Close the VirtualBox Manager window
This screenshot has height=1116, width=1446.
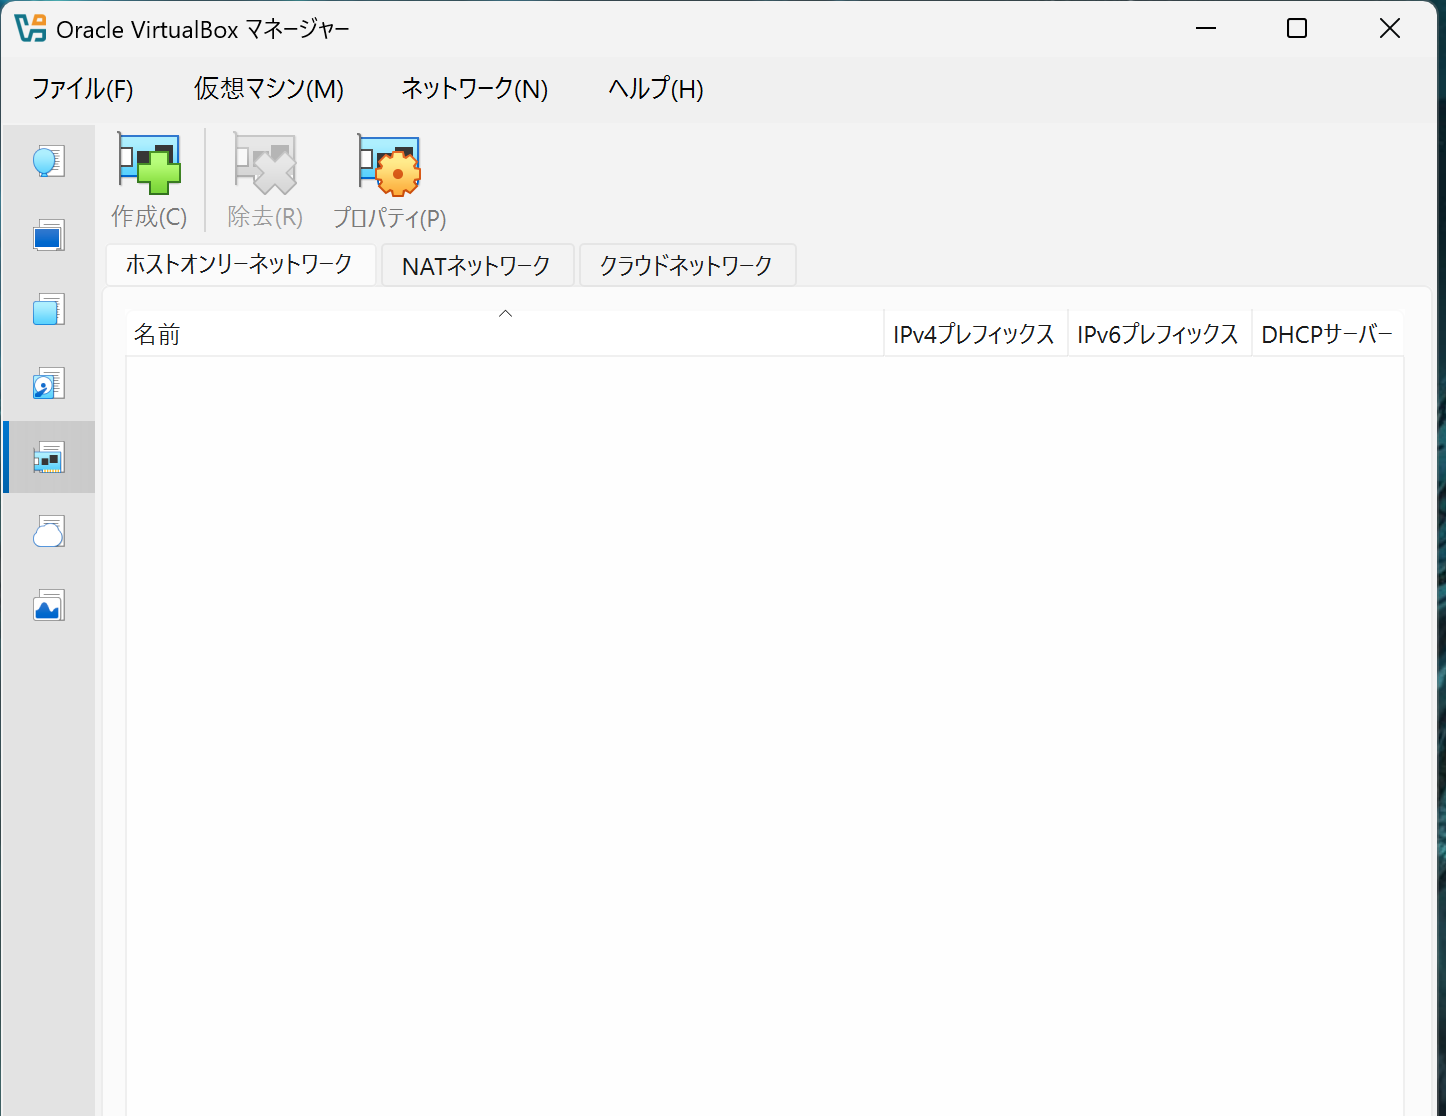(1390, 28)
